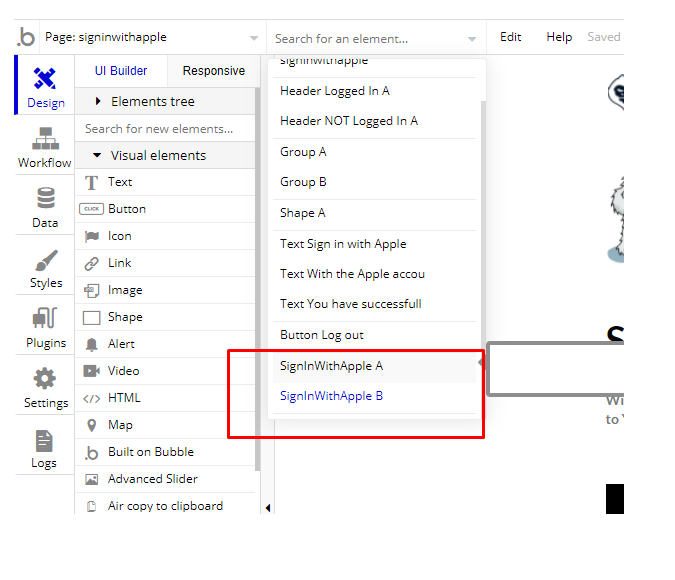Screen dimensions: 675x580
Task: Choose Text Sign in with Apple
Action: (x=374, y=244)
